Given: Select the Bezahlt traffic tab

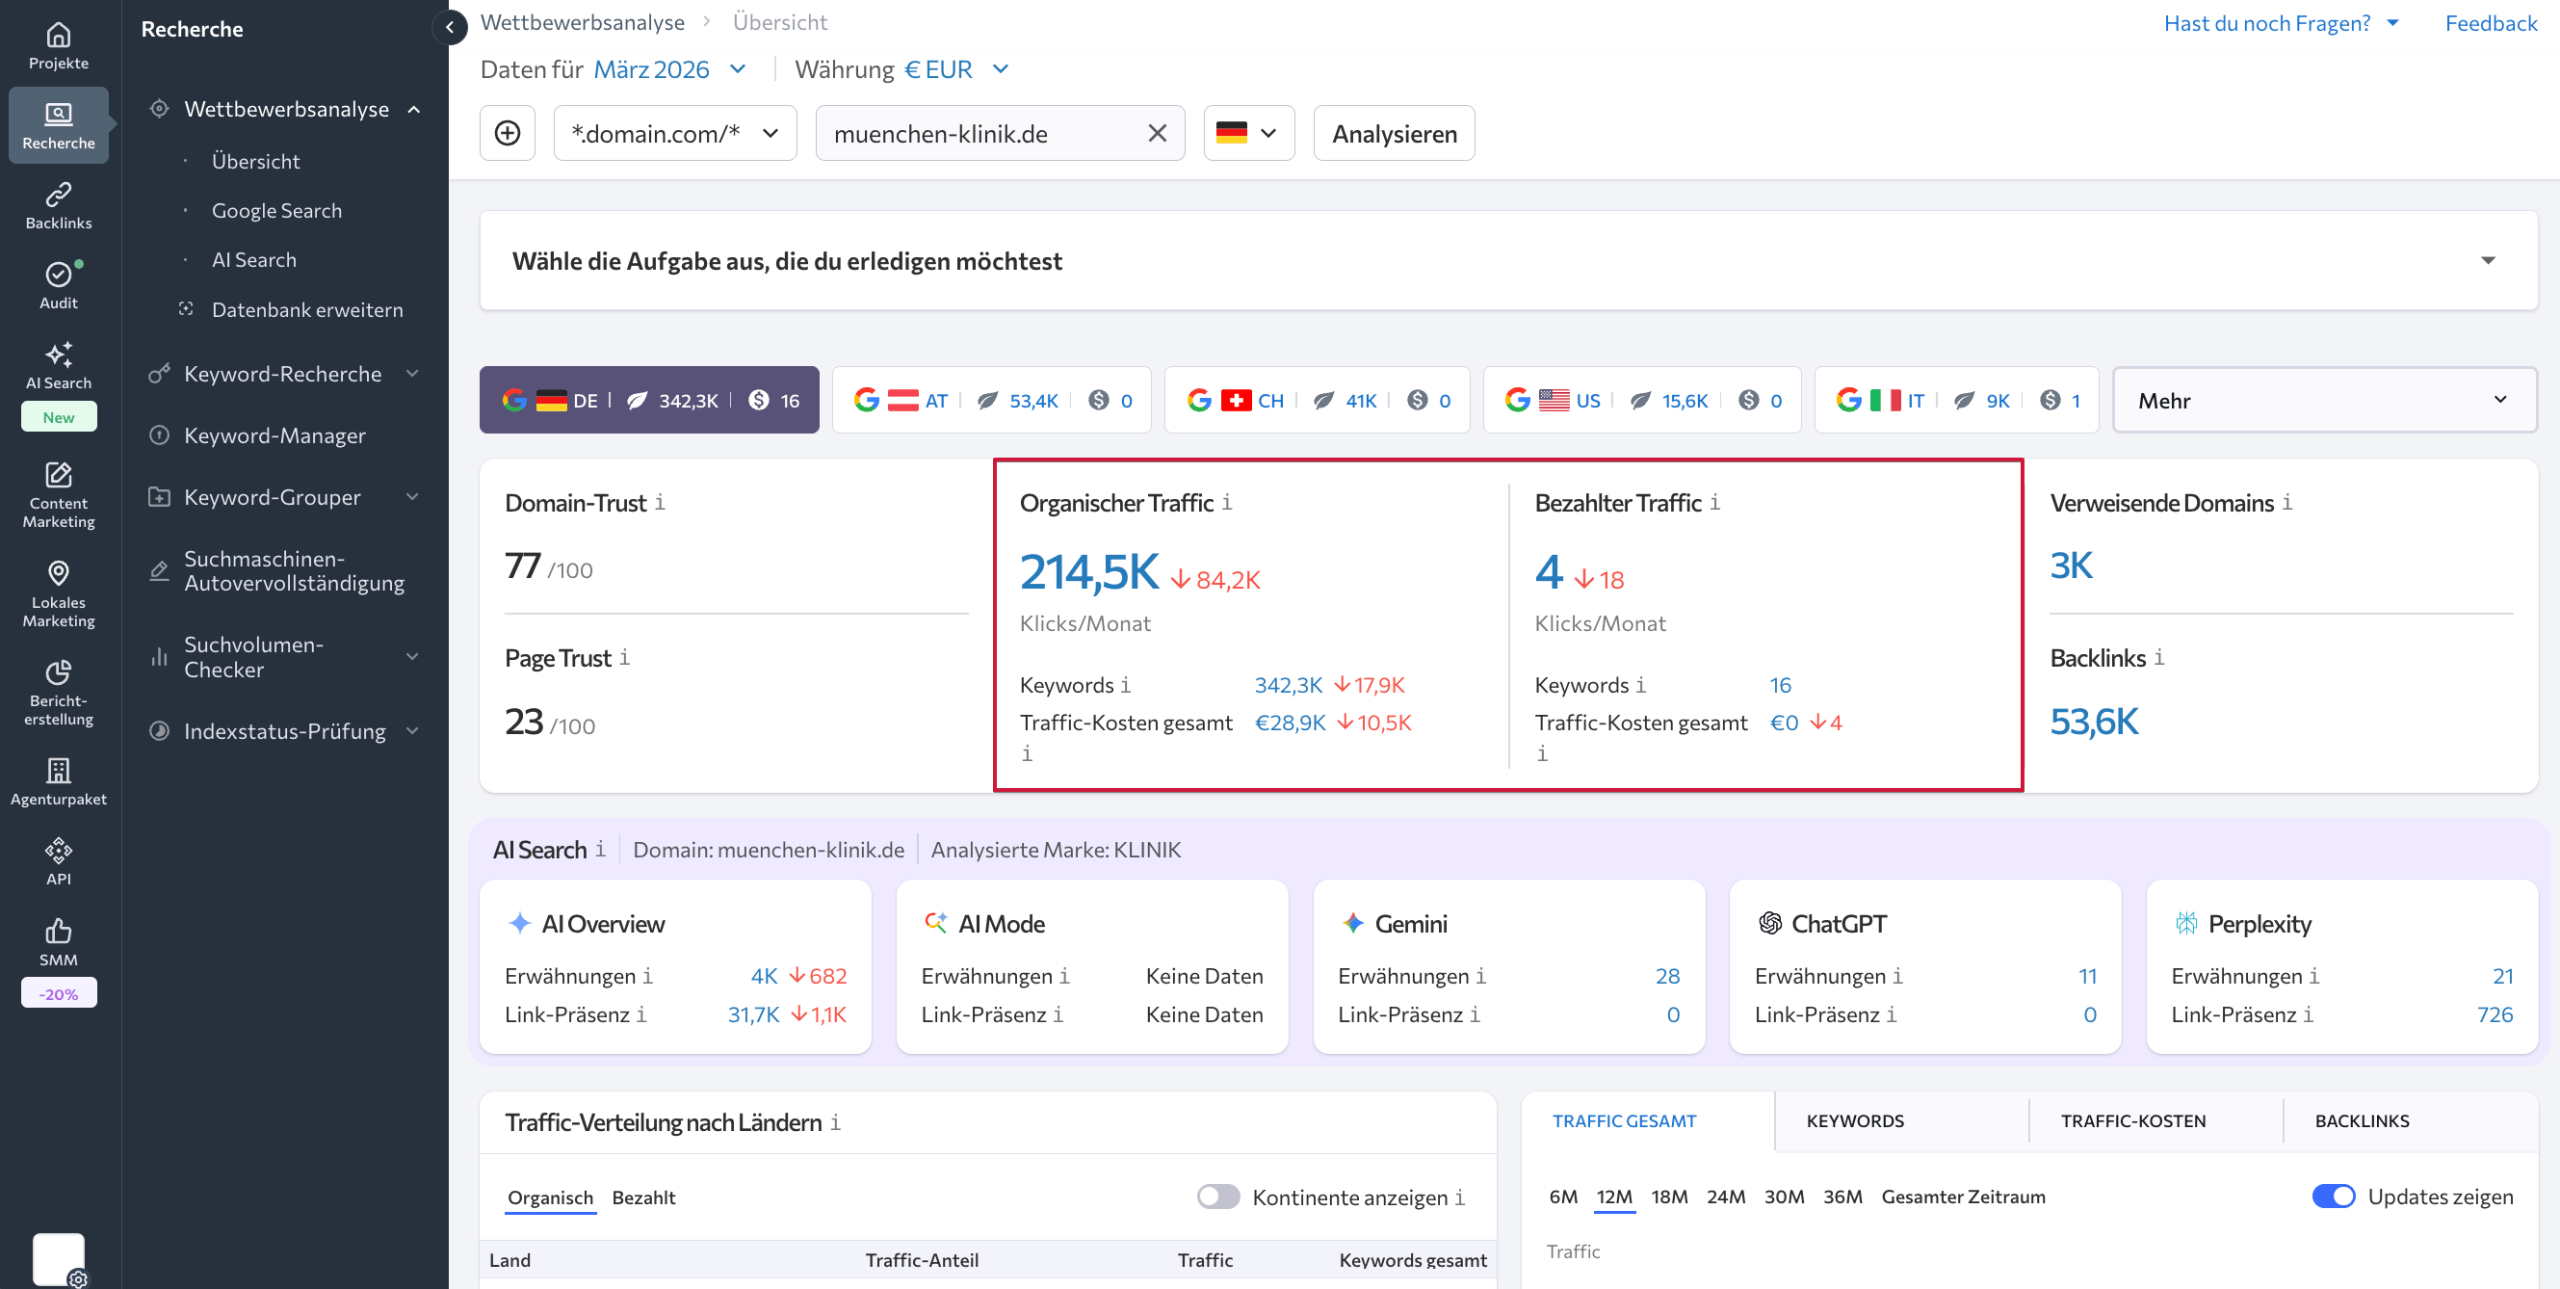Looking at the screenshot, I should coord(644,1197).
